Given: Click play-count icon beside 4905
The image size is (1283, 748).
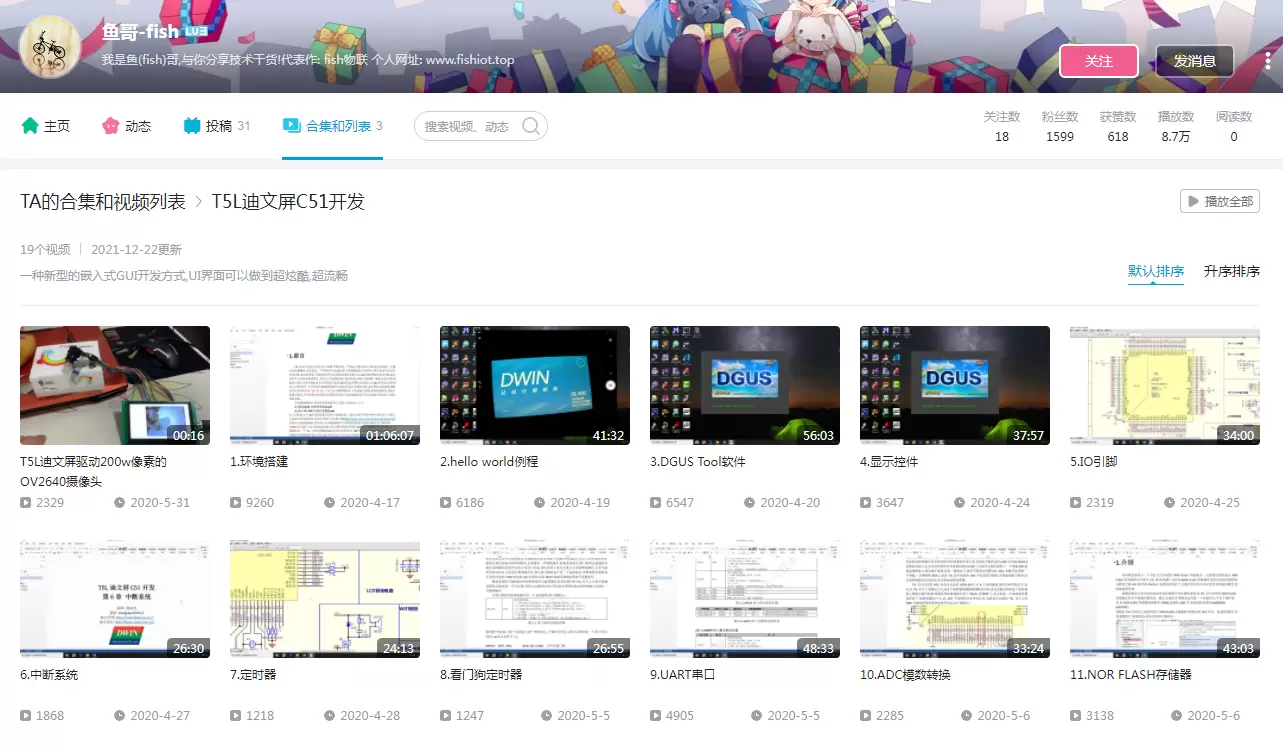Looking at the screenshot, I should click(656, 716).
